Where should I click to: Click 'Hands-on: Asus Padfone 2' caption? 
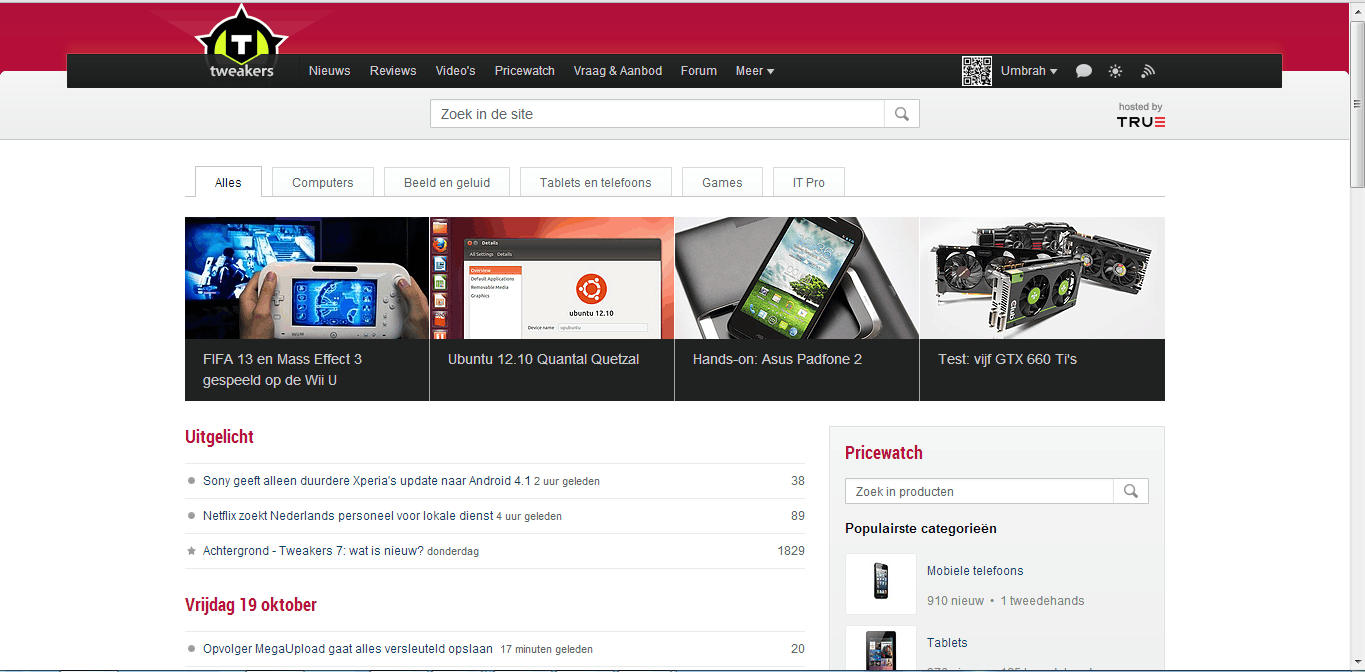click(777, 359)
